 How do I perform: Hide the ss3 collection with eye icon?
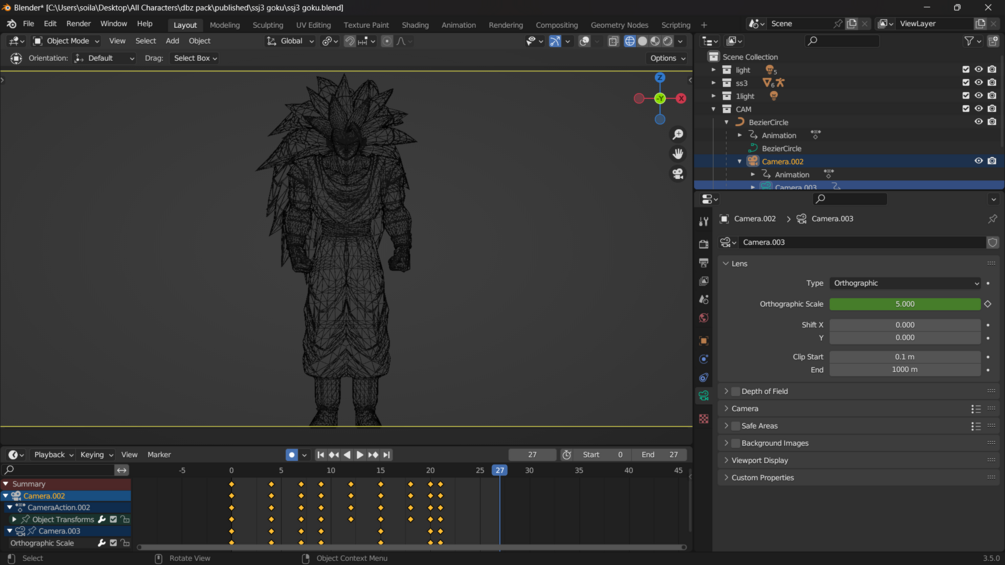tap(978, 83)
